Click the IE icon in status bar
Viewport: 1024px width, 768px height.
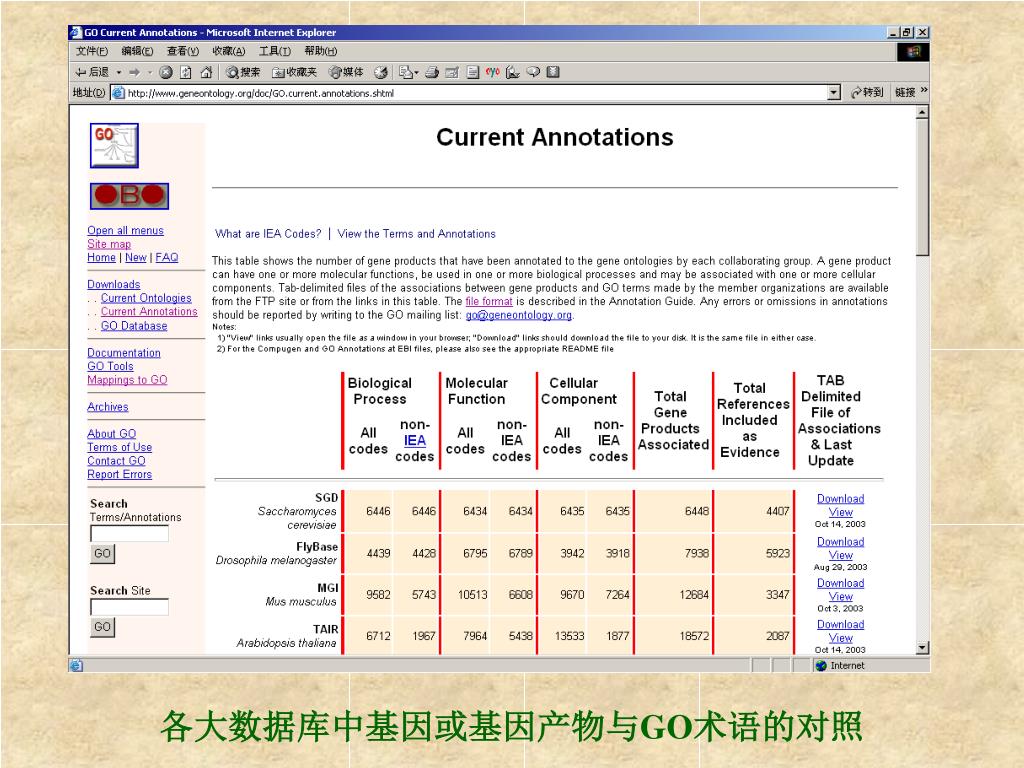pyautogui.click(x=76, y=665)
